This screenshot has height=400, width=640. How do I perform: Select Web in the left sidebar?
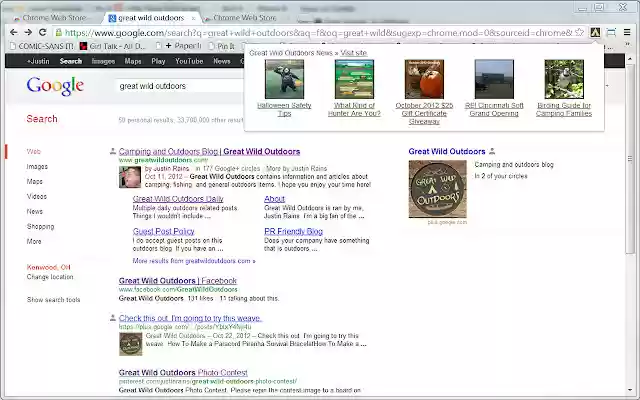click(x=33, y=151)
